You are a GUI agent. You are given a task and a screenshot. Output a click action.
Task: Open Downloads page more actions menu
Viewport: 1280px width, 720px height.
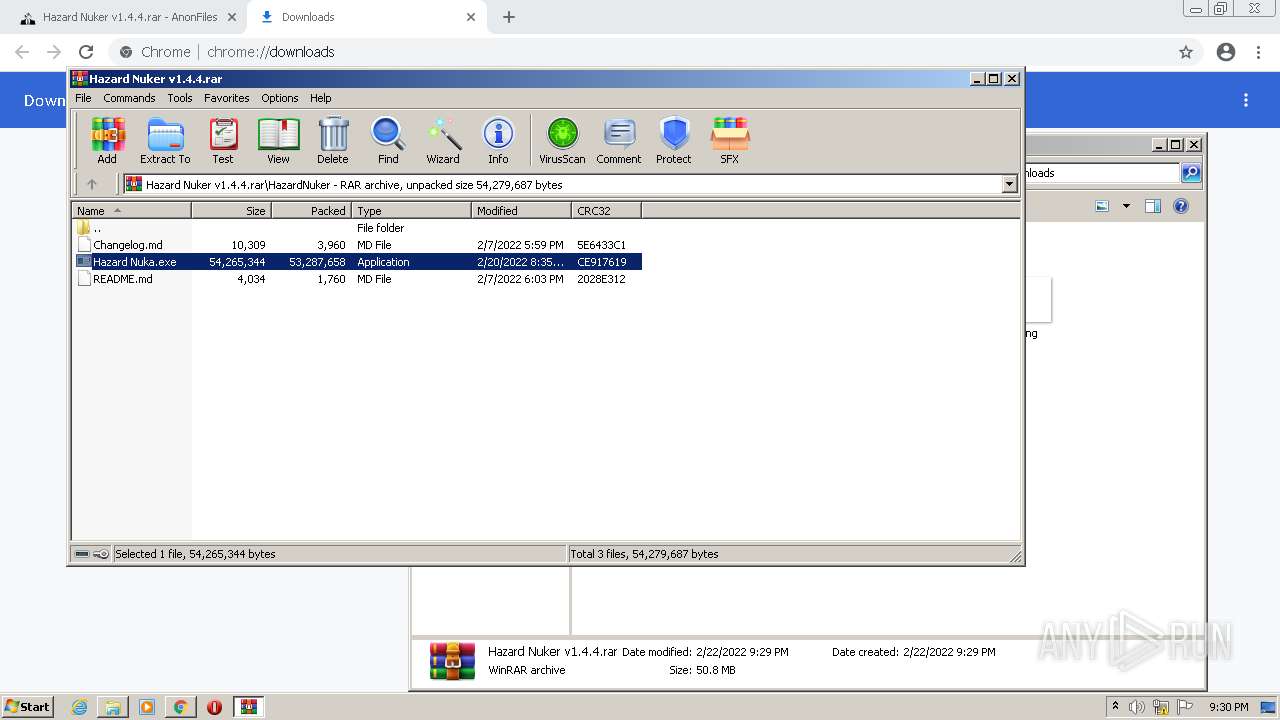[1246, 100]
